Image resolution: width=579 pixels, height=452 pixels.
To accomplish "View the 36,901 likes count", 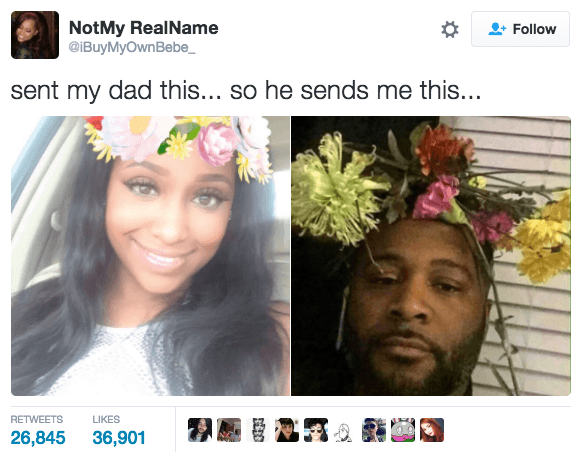I will click(119, 438).
